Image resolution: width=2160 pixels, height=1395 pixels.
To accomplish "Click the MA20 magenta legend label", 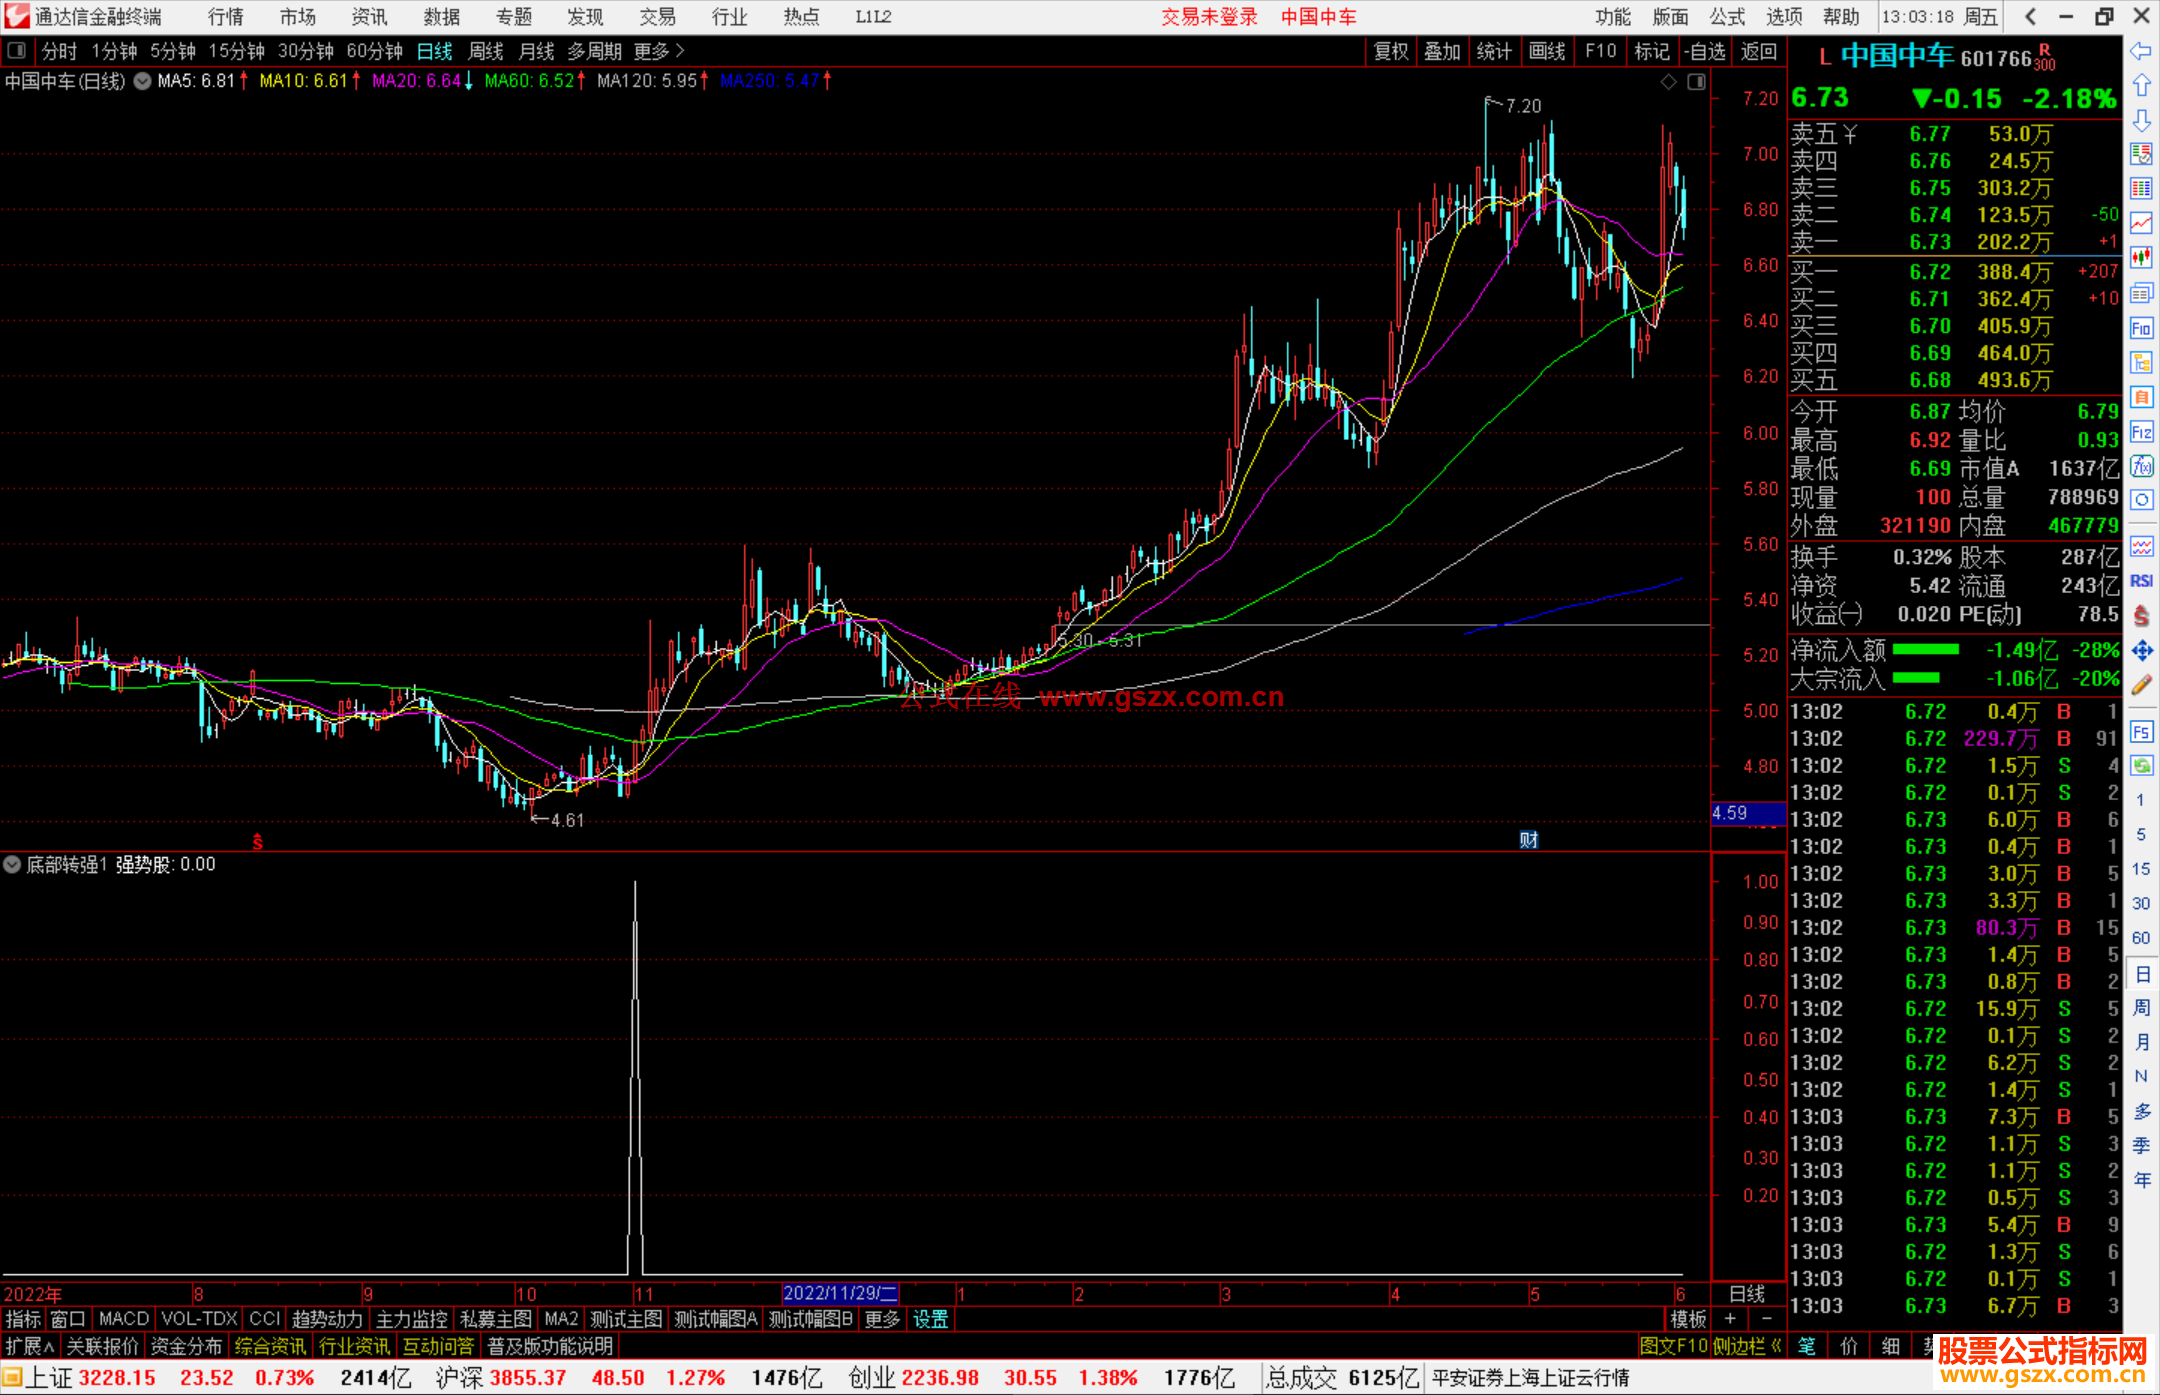I will click(416, 81).
